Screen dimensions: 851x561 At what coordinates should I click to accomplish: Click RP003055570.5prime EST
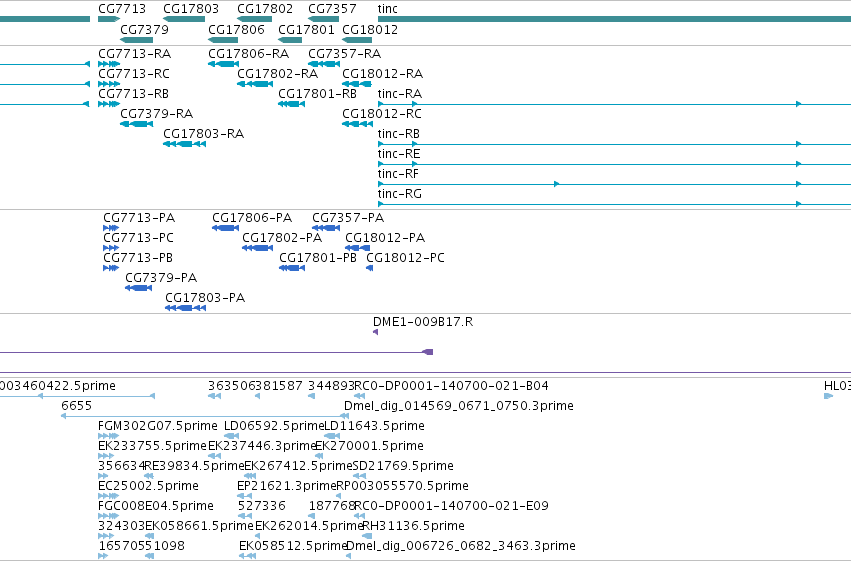(402, 487)
